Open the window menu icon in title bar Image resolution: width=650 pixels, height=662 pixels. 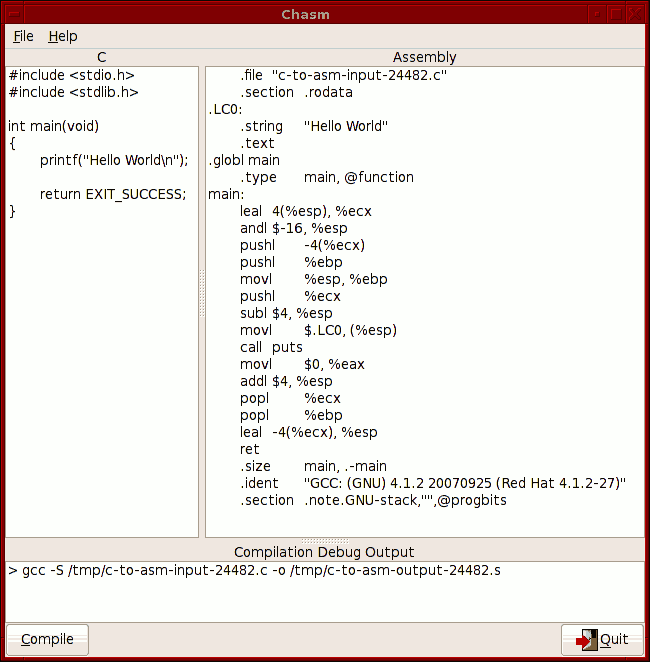click(14, 14)
